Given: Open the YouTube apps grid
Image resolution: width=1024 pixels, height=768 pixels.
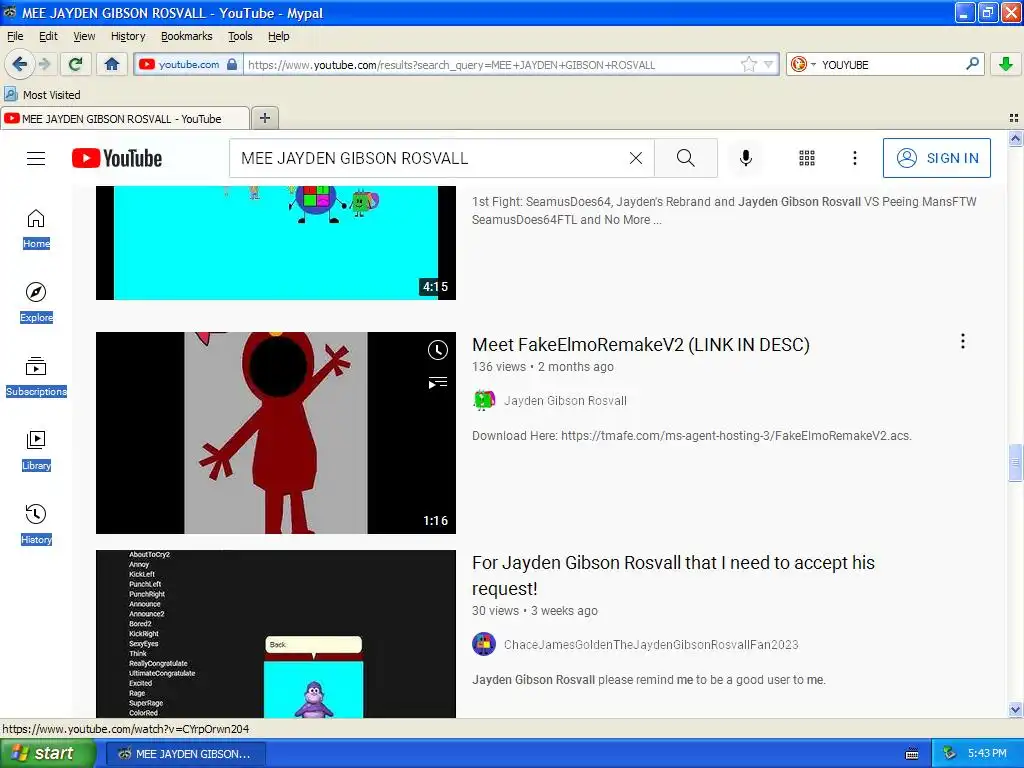Looking at the screenshot, I should (807, 158).
